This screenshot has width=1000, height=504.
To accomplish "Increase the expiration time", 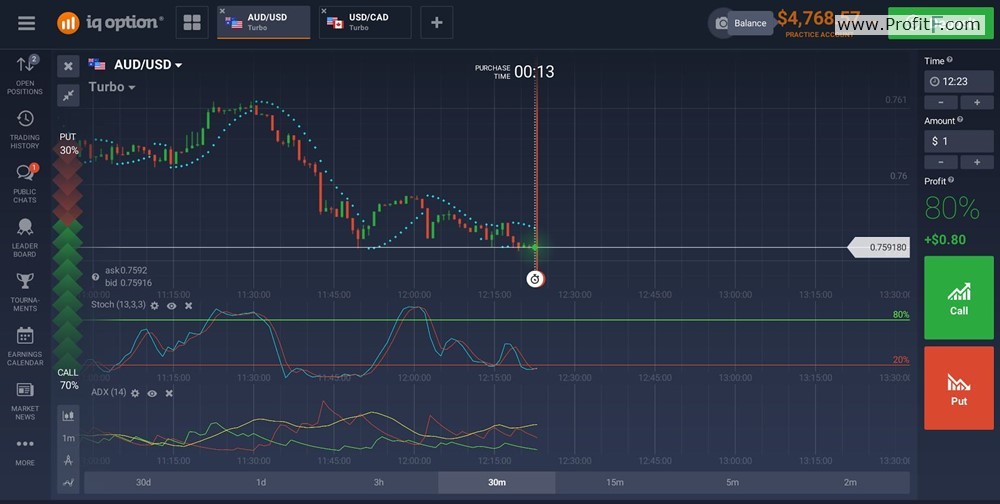I will coord(976,103).
